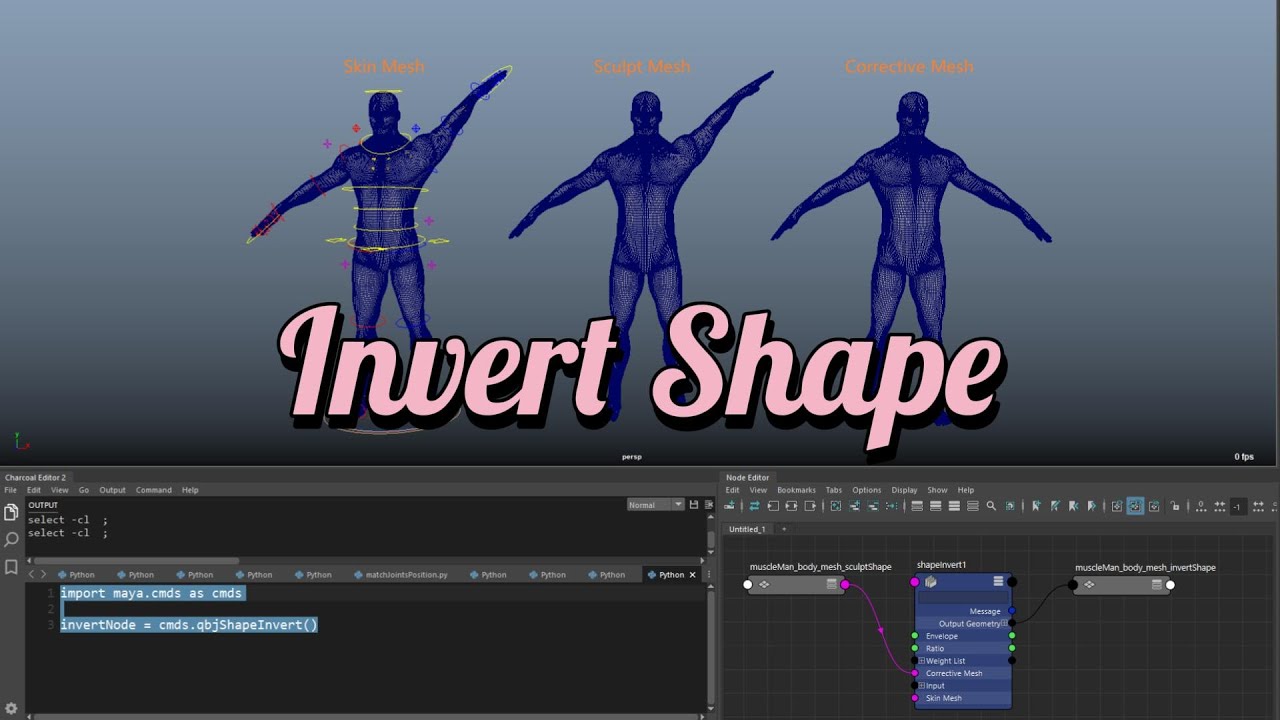Open the Explorer files icon in Charcoal Editor sidebar
The height and width of the screenshot is (720, 1280).
[11, 512]
